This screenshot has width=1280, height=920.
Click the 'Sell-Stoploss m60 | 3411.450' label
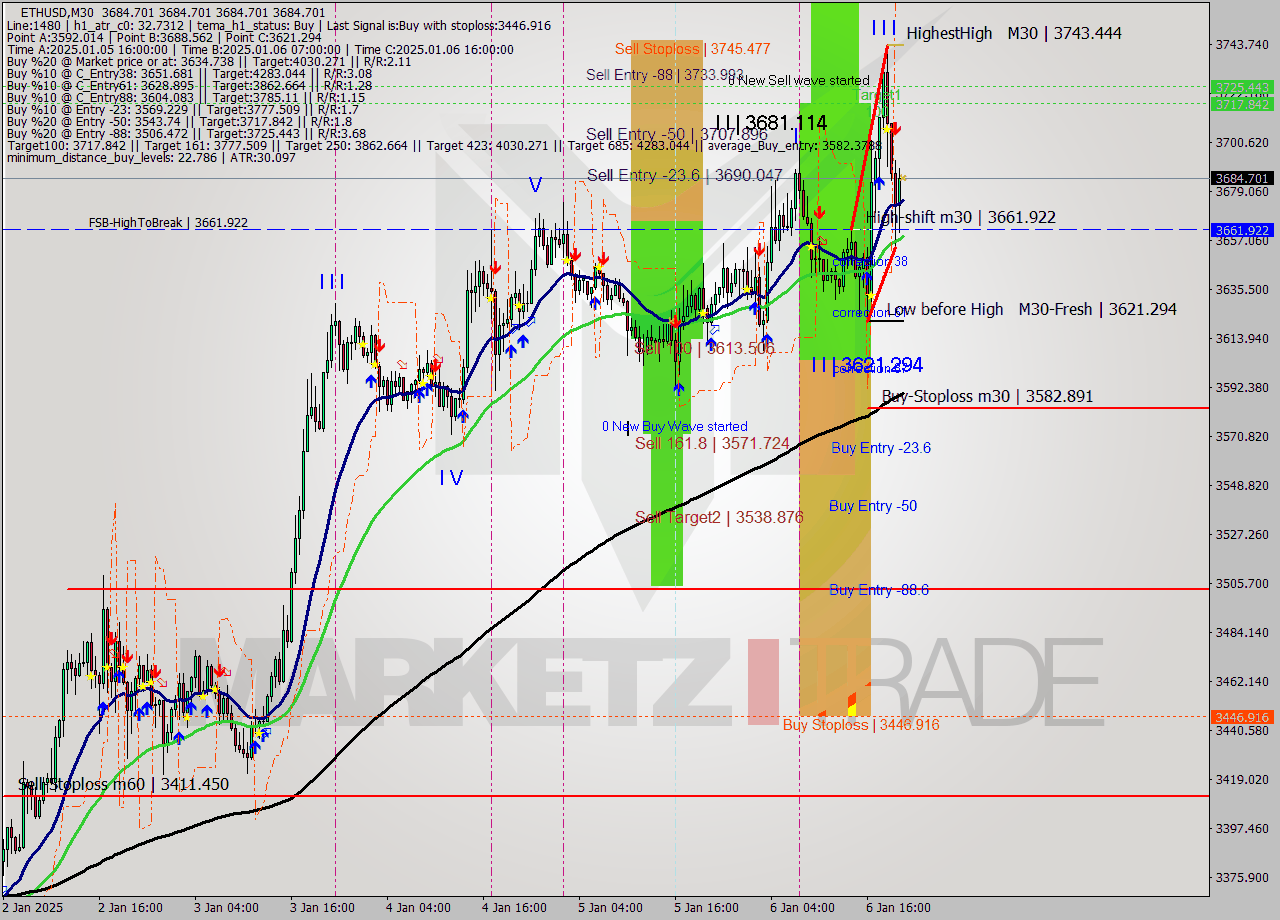(x=123, y=784)
